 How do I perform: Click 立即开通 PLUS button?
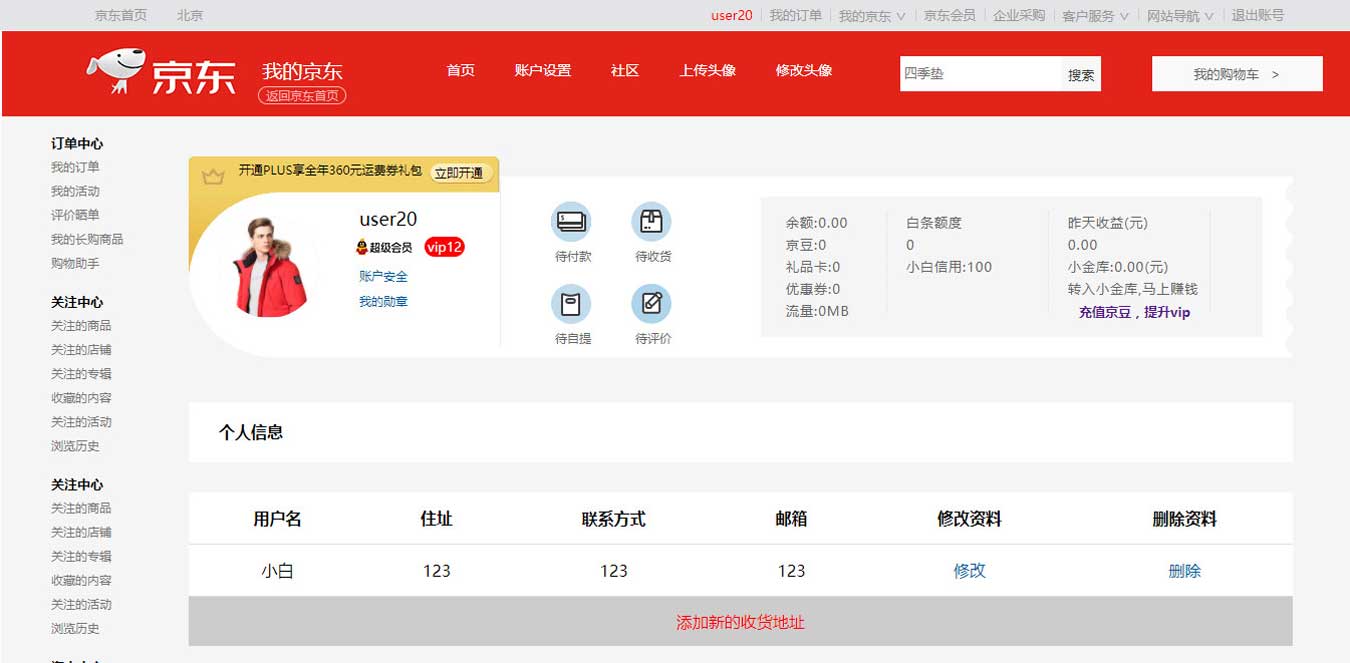click(x=459, y=173)
